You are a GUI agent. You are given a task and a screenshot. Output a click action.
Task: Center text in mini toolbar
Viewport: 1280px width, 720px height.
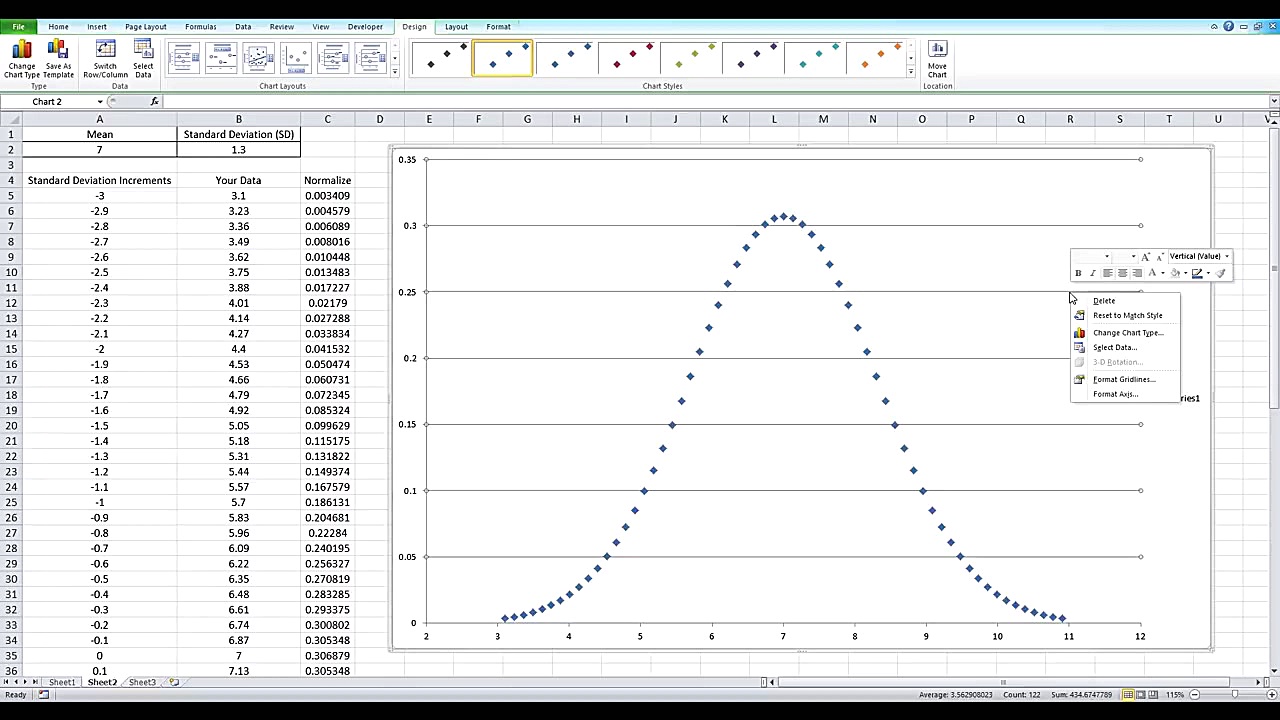coord(1122,273)
